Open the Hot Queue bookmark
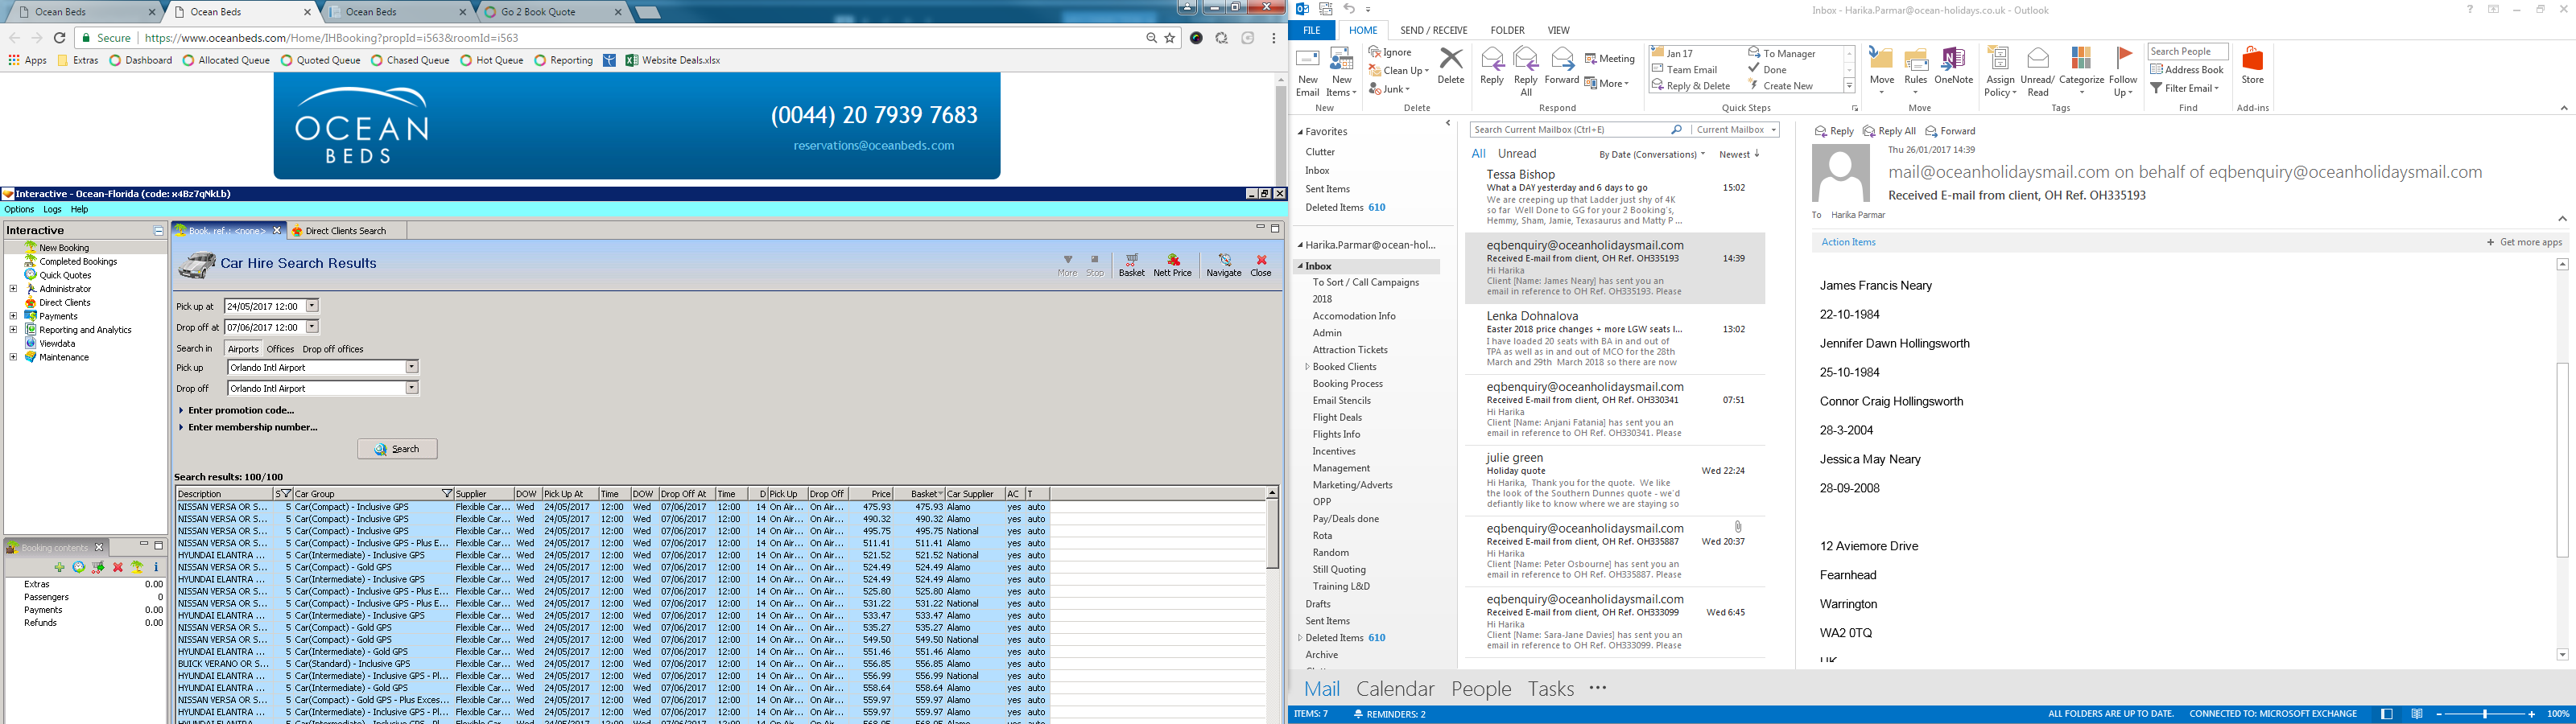 [492, 60]
